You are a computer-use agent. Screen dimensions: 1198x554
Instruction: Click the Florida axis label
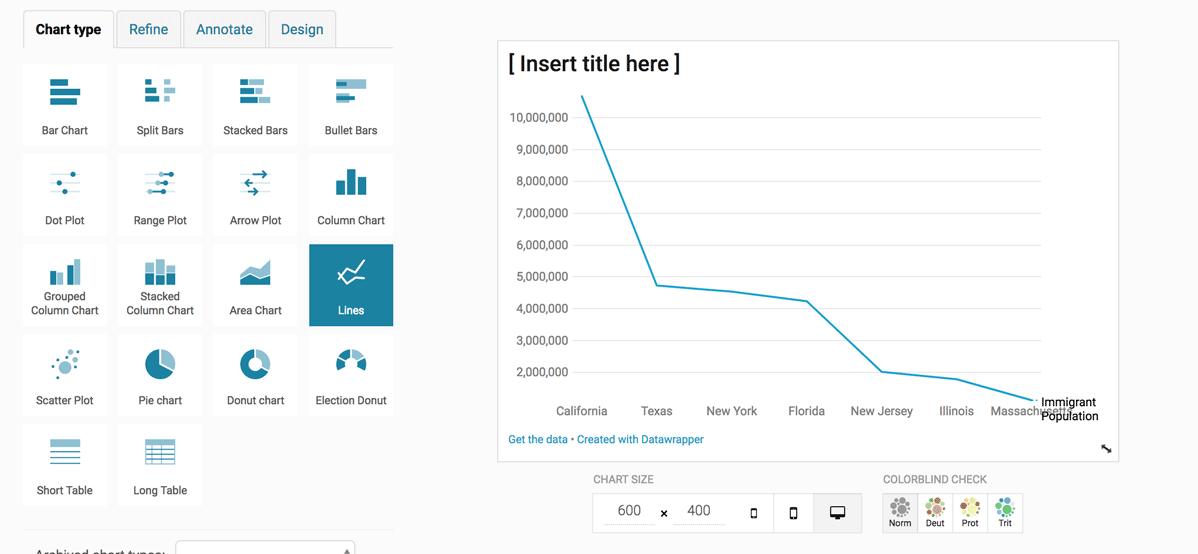[x=806, y=411]
